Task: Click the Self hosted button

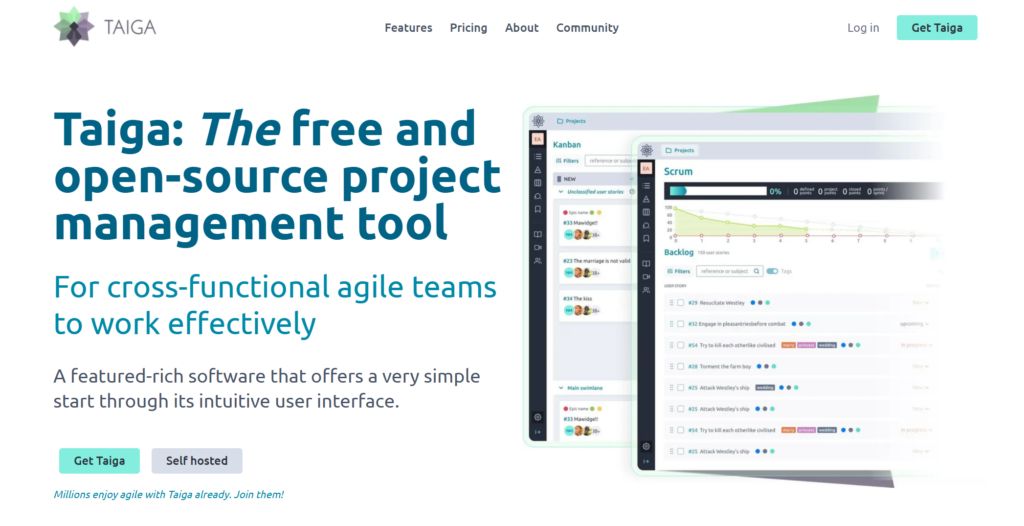Action: (x=197, y=461)
